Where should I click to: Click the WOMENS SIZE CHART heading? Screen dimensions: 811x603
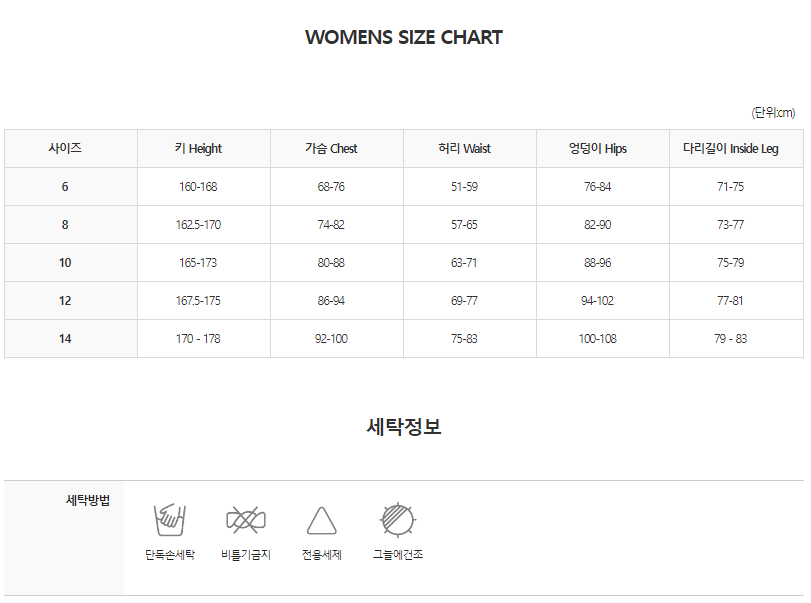404,37
